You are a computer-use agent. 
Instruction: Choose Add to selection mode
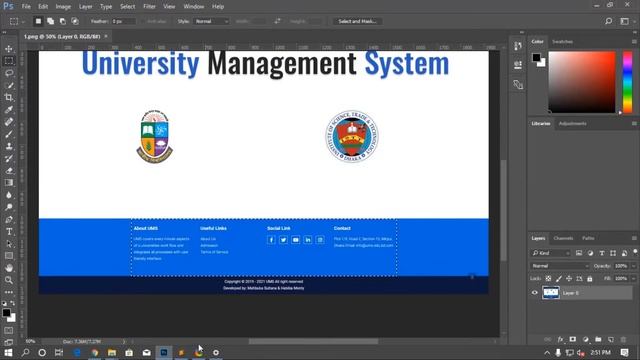50,21
